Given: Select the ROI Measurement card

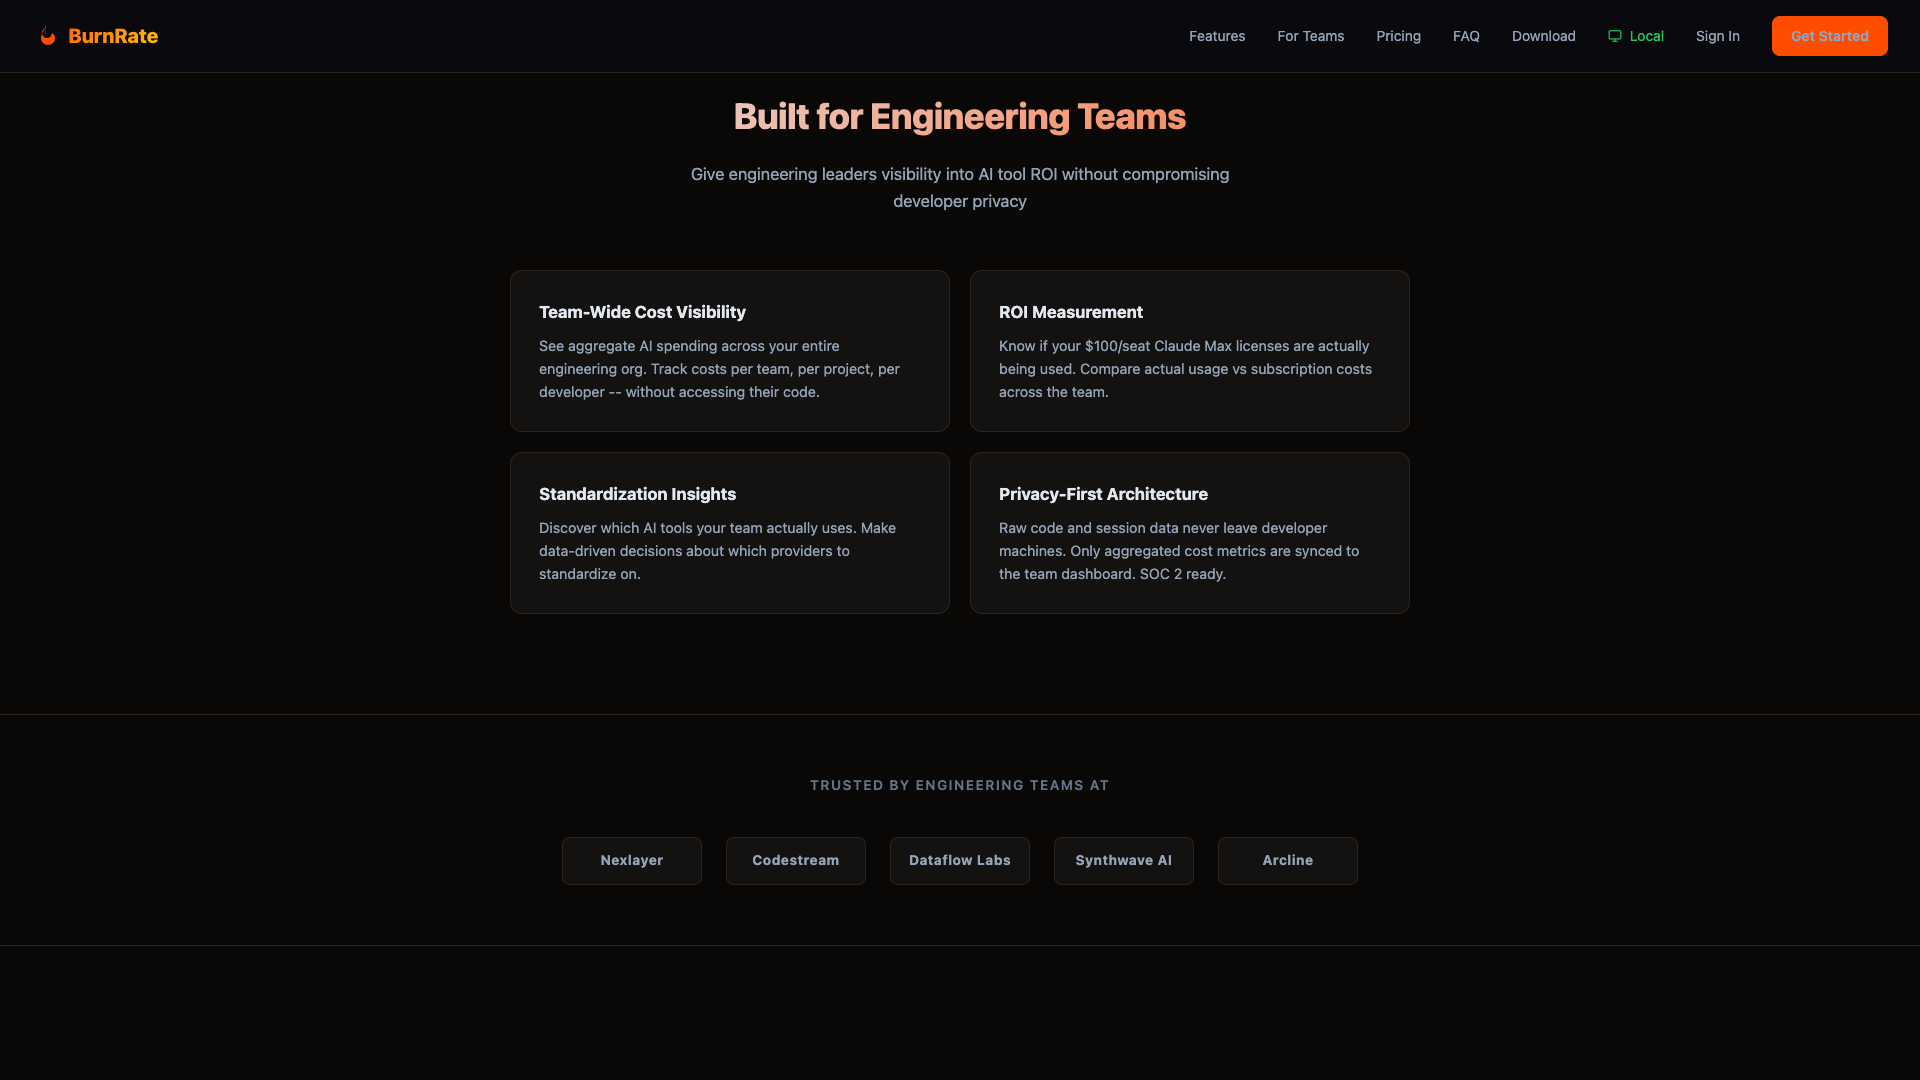Looking at the screenshot, I should [x=1189, y=351].
